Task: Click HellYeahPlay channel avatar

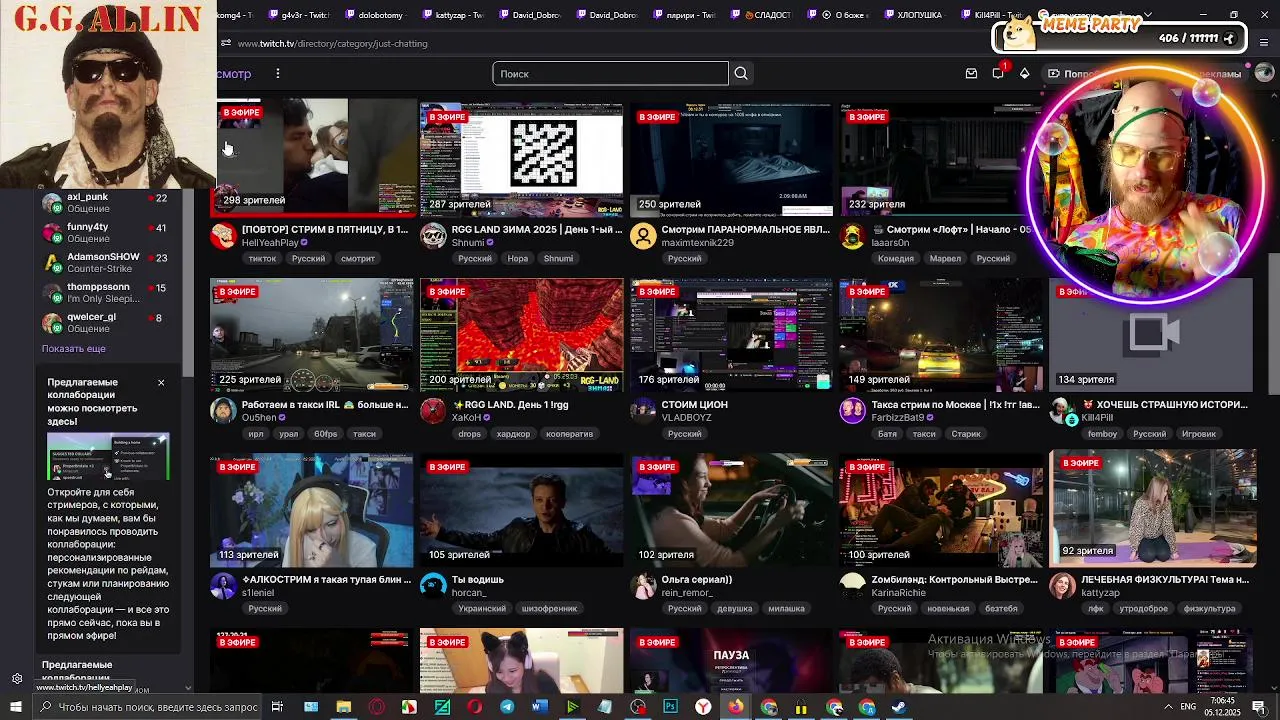Action: (223, 236)
